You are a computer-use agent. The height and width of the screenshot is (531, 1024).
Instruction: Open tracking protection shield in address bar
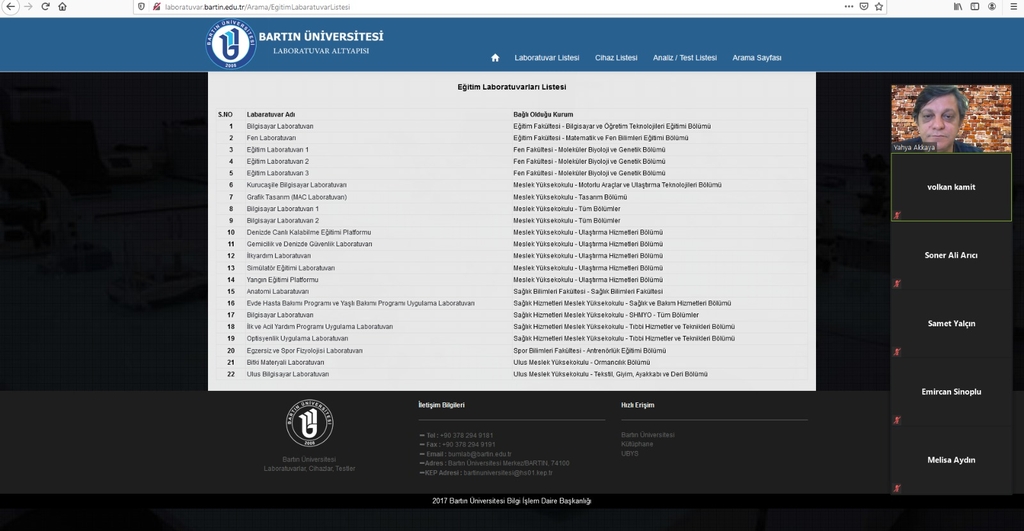tap(141, 6)
